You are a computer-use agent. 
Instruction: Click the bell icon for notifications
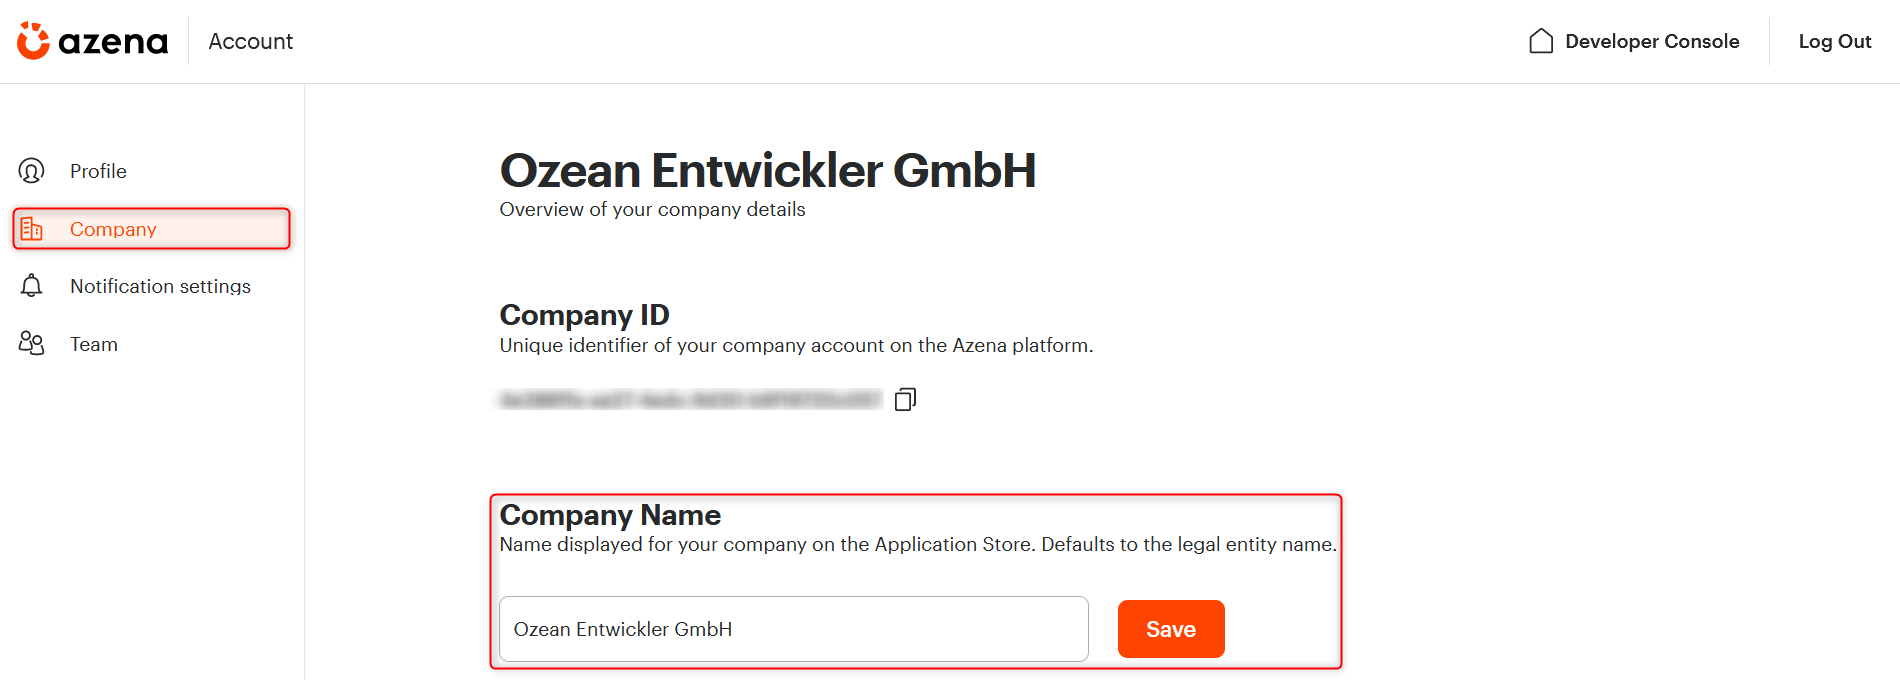pos(32,286)
